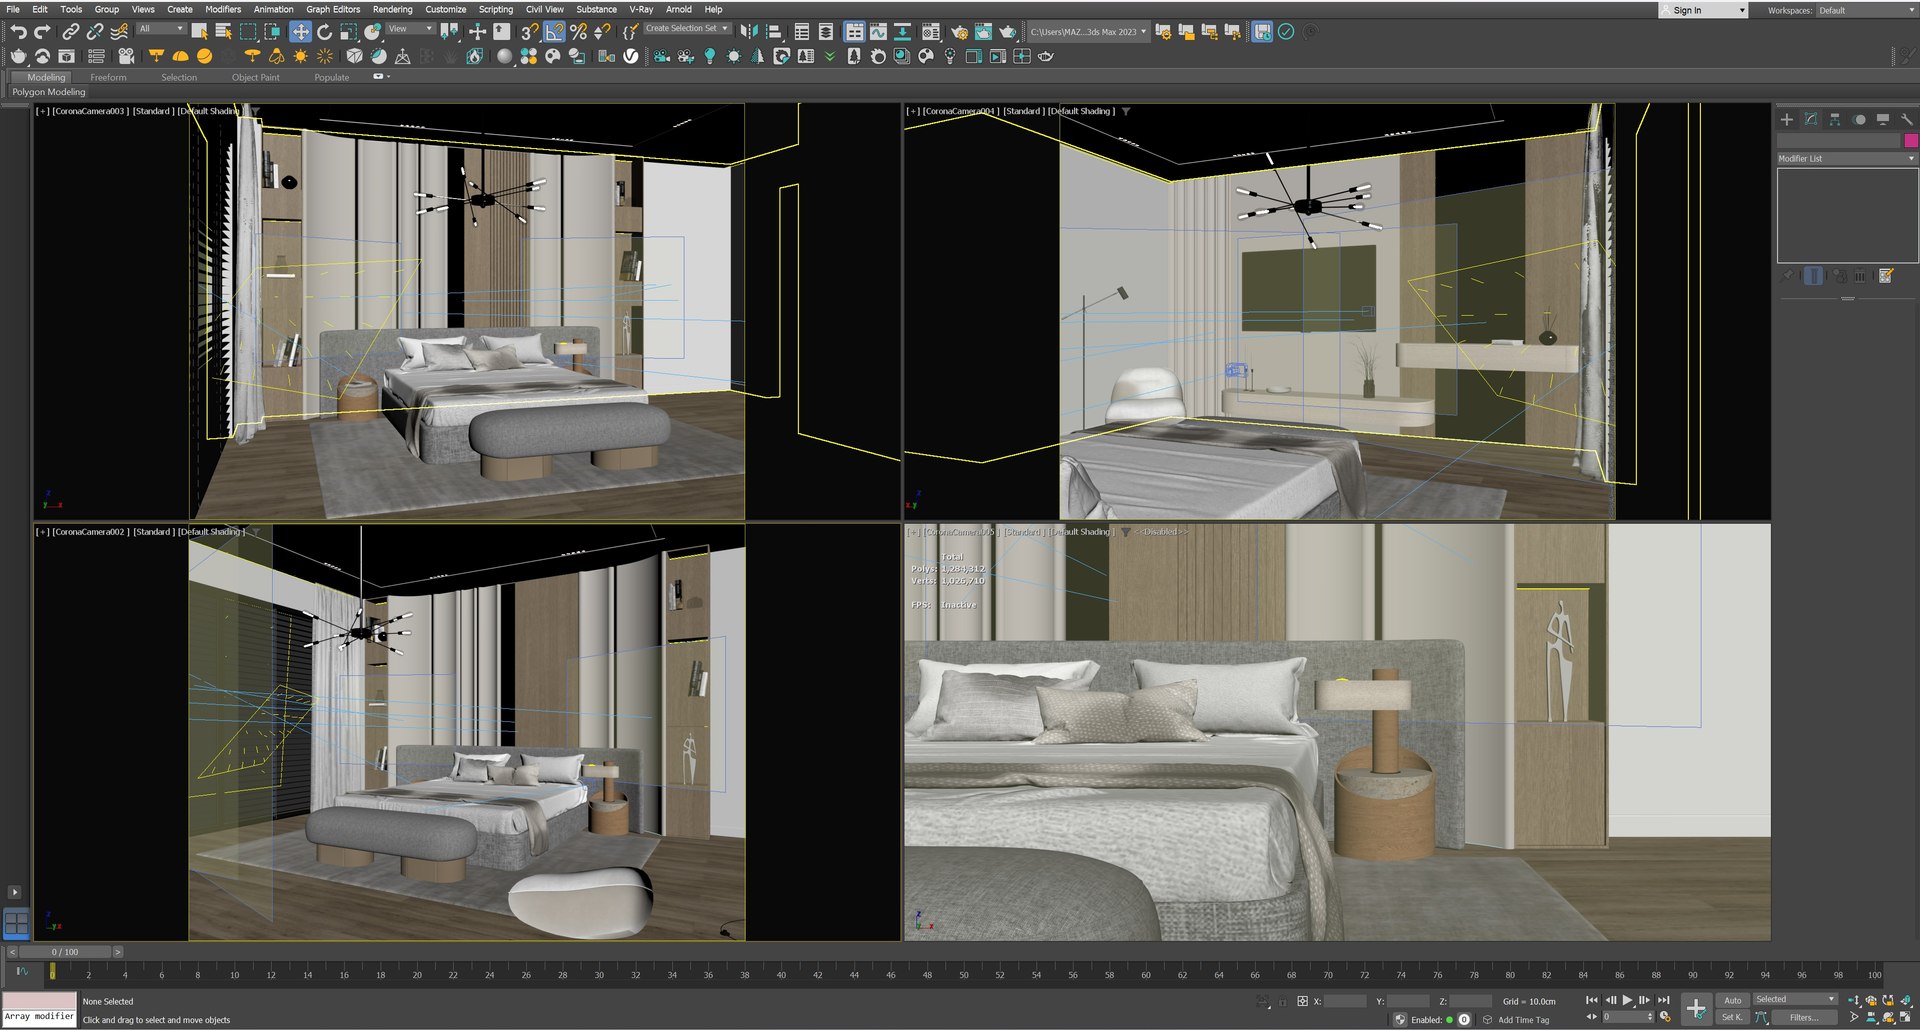Toggle the 3D Snaps button
Screen dimensions: 1920x1030
click(530, 32)
